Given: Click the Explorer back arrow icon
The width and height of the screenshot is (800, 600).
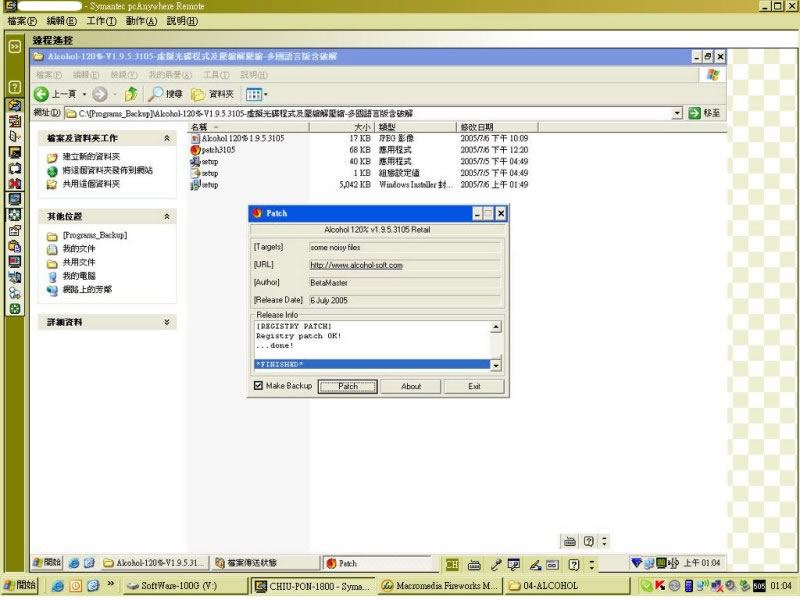Looking at the screenshot, I should click(41, 94).
